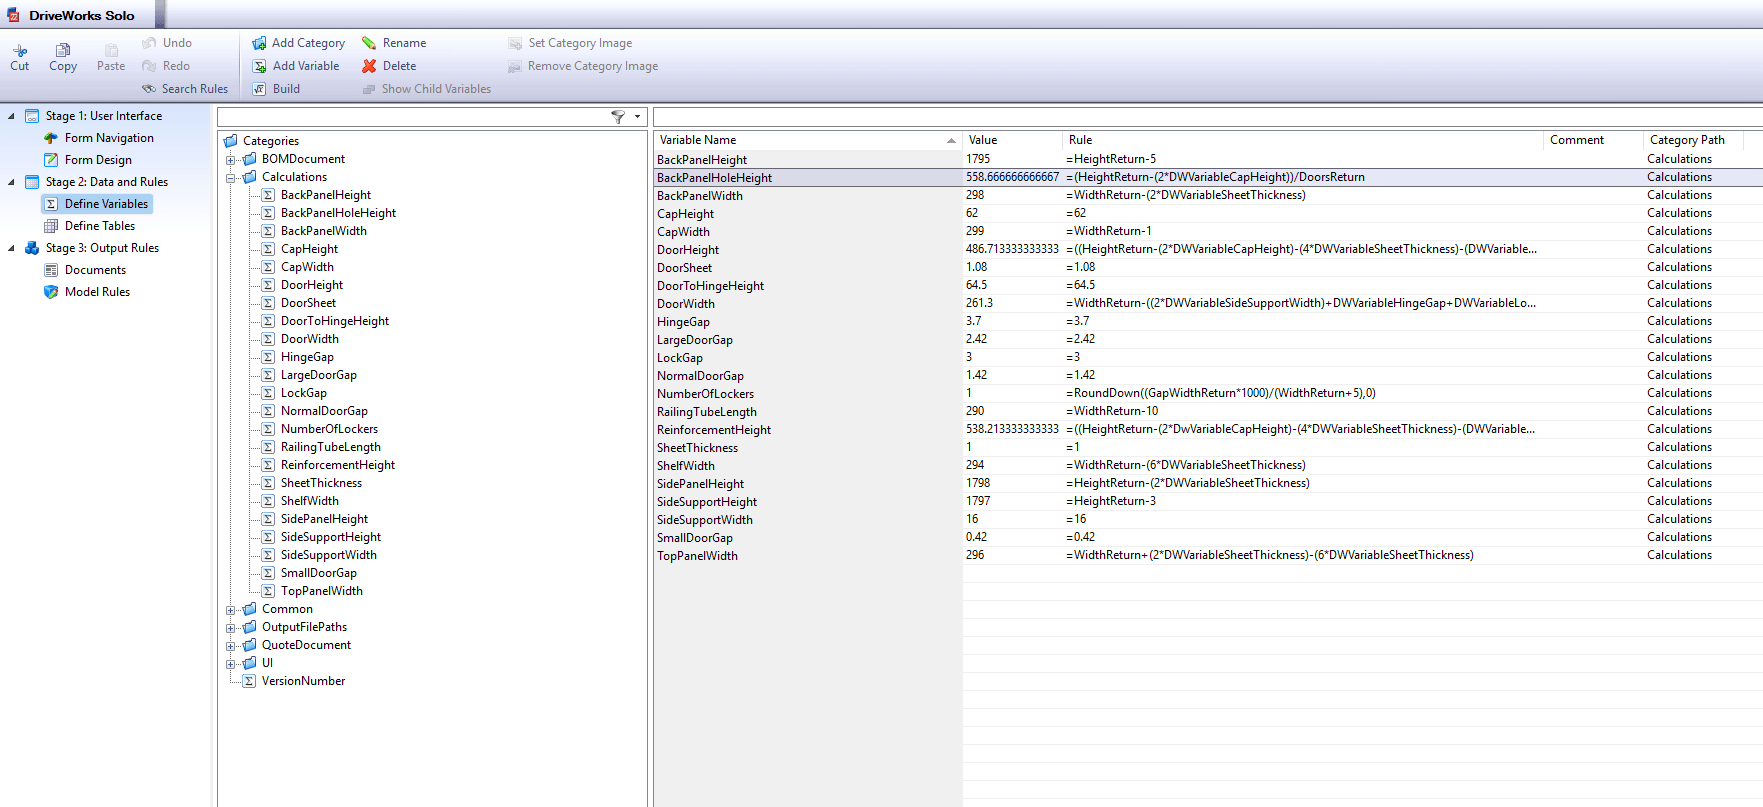Image resolution: width=1763 pixels, height=807 pixels.
Task: Collapse the Calculations category
Action: [231, 178]
